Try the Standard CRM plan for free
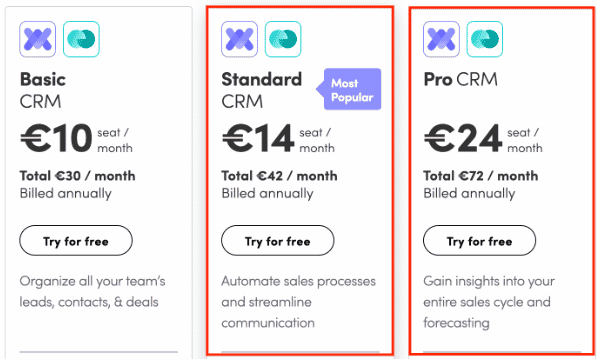This screenshot has width=598, height=361. pos(278,241)
